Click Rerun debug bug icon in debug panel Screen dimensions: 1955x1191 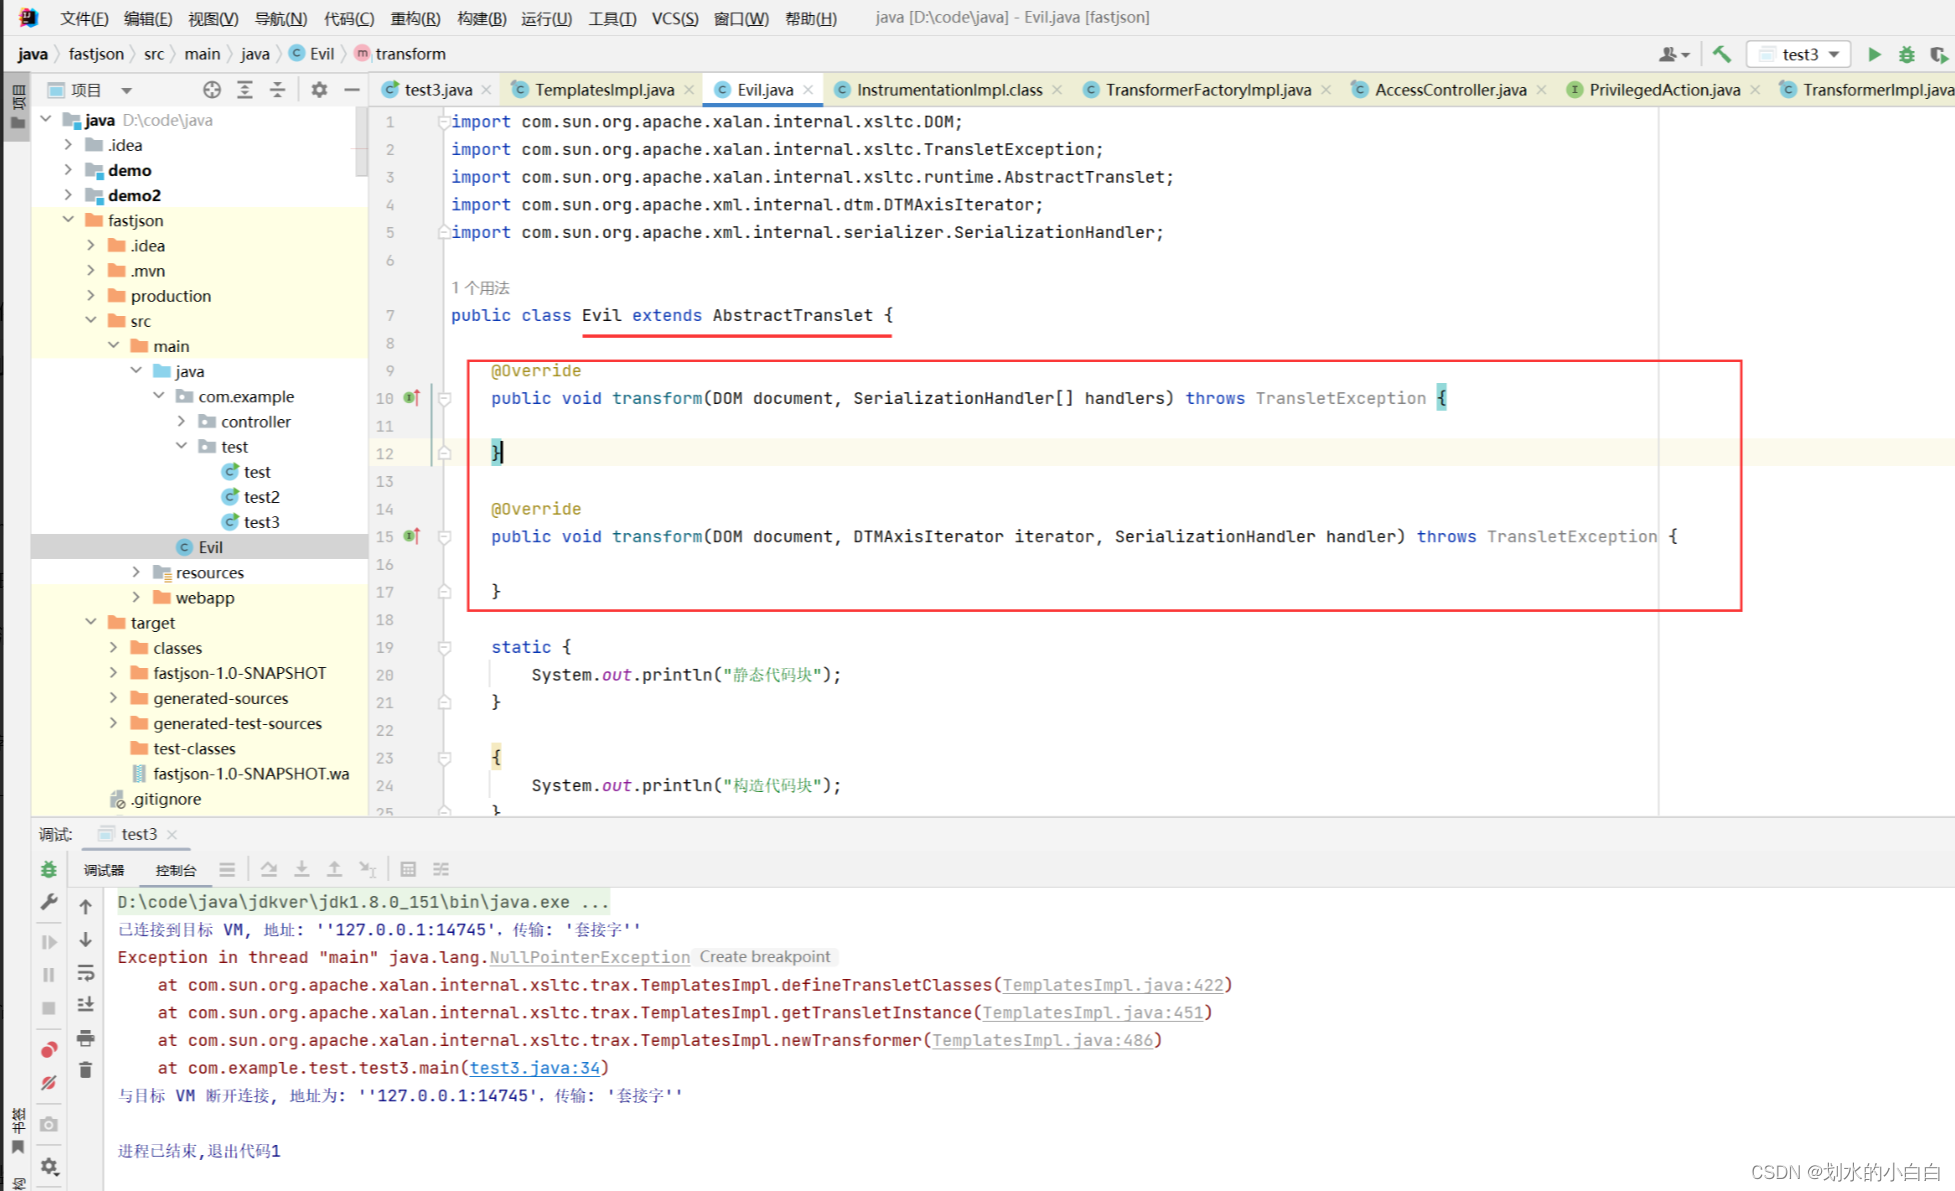pos(48,870)
